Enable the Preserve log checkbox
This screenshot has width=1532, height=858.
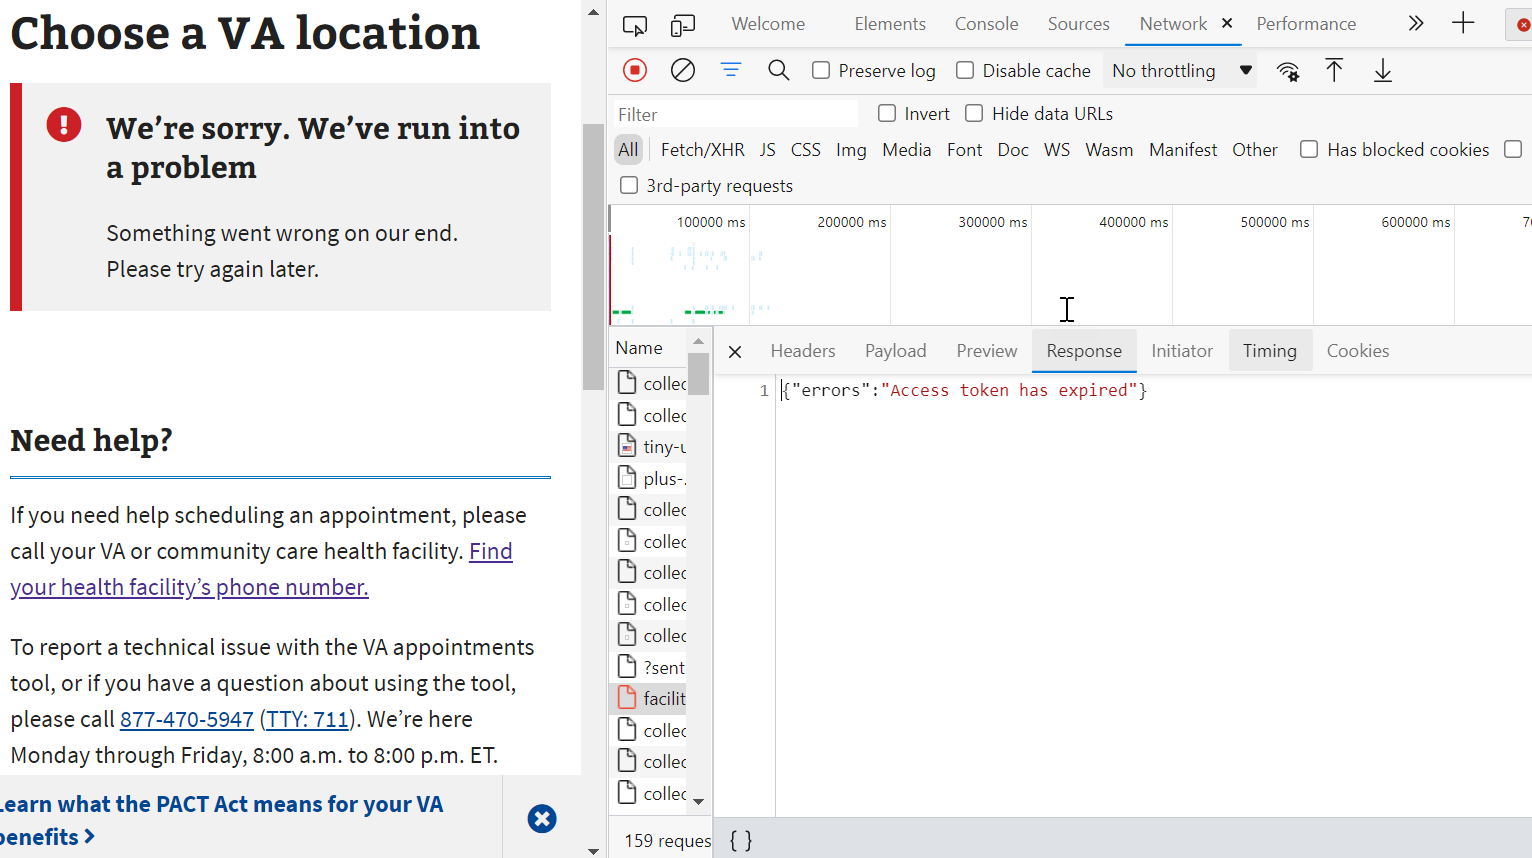[x=821, y=70]
